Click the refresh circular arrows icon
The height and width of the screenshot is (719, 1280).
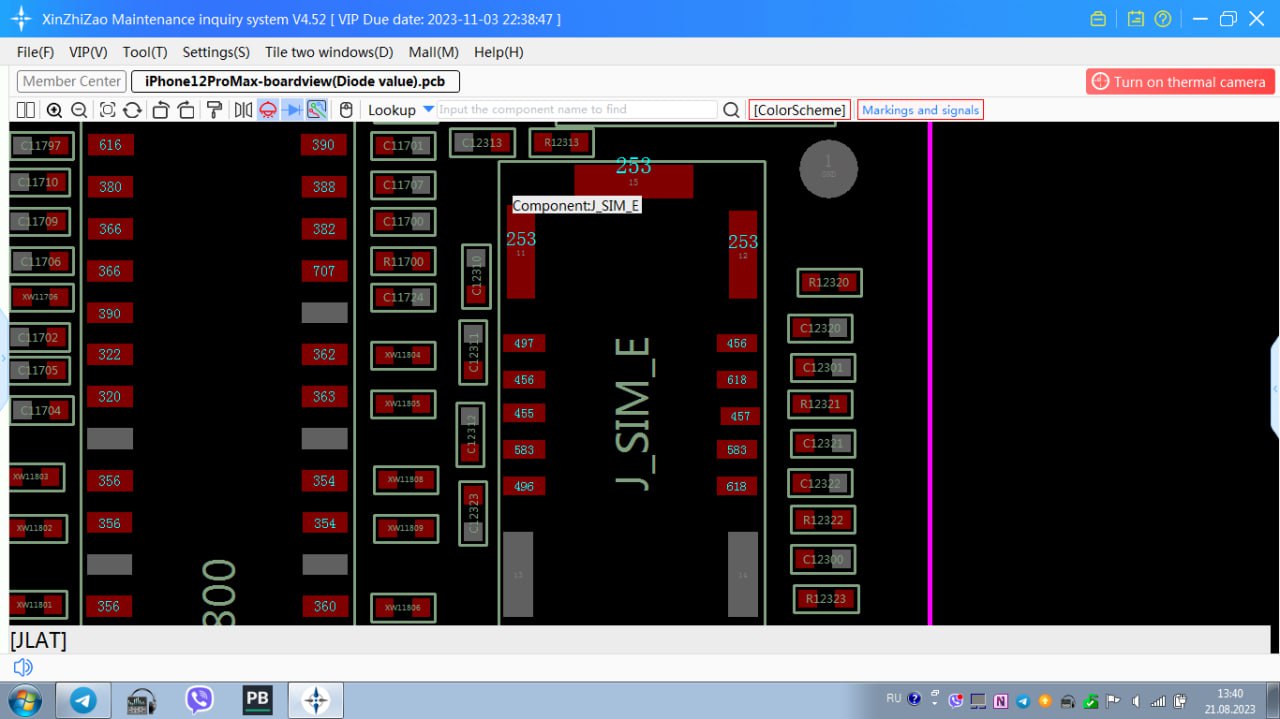[x=131, y=110]
